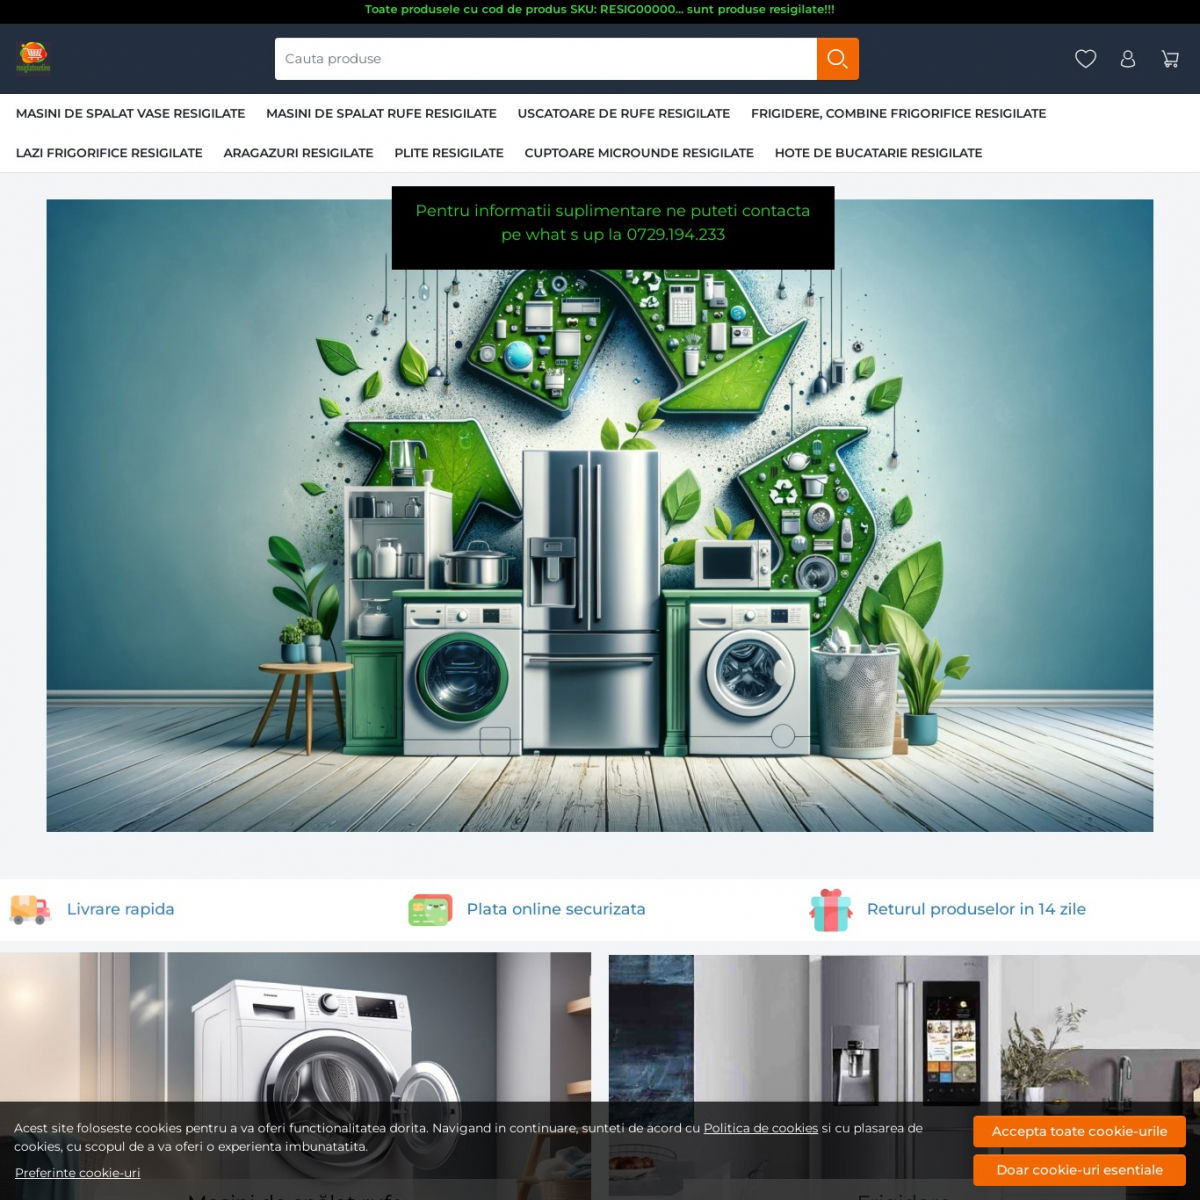Open Cuptoare microunde resigilate menu

tap(639, 153)
